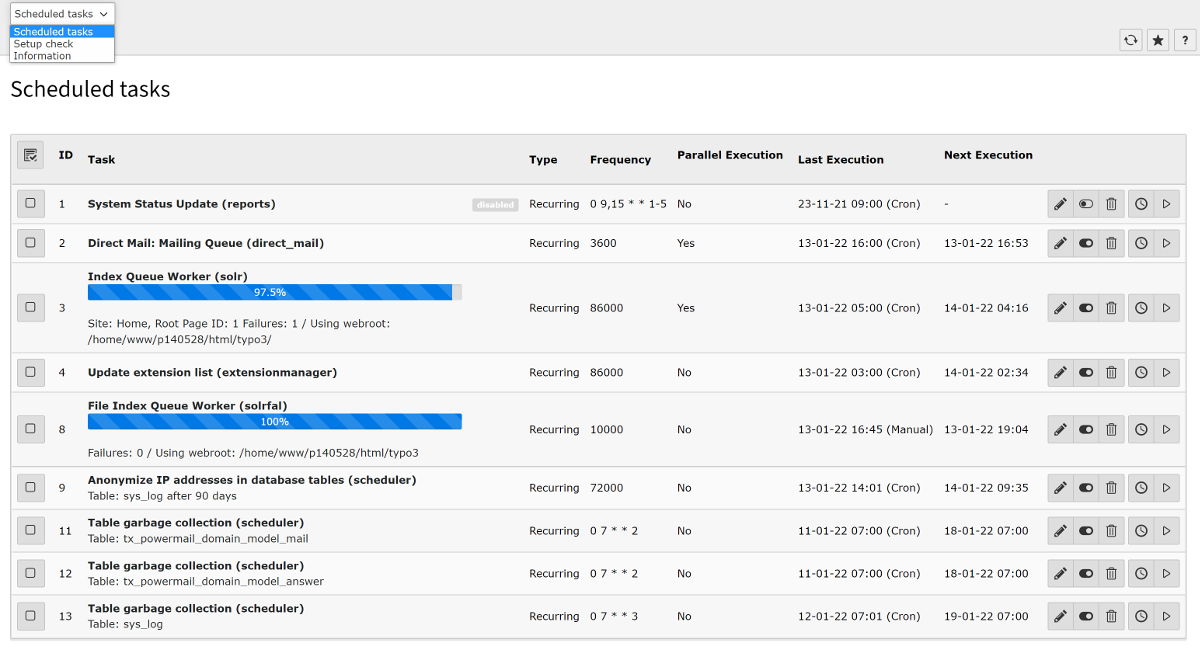Viewport: 1200px width, 648px height.
Task: Toggle select-all tasks in table header
Action: coord(30,155)
